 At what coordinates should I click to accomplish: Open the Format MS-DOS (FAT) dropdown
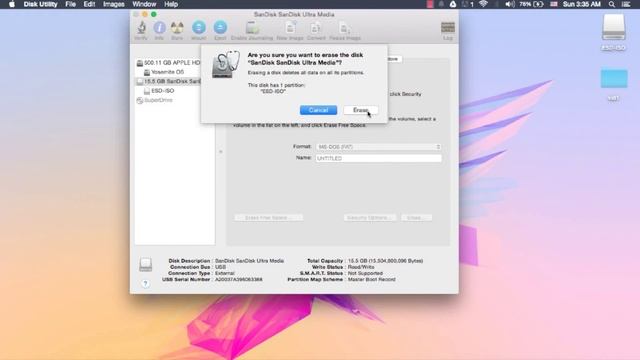[378, 147]
